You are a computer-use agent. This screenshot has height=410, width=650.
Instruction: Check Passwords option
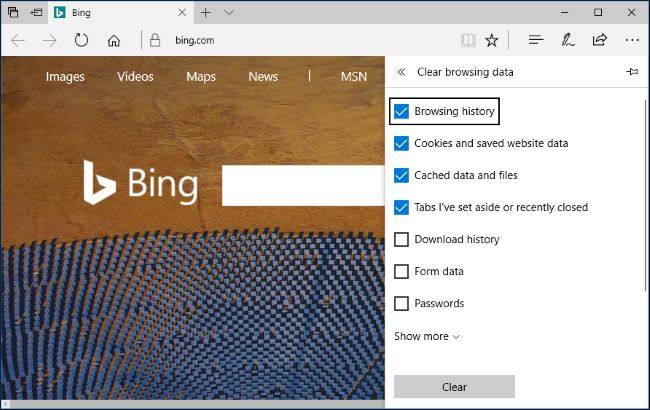tap(401, 303)
